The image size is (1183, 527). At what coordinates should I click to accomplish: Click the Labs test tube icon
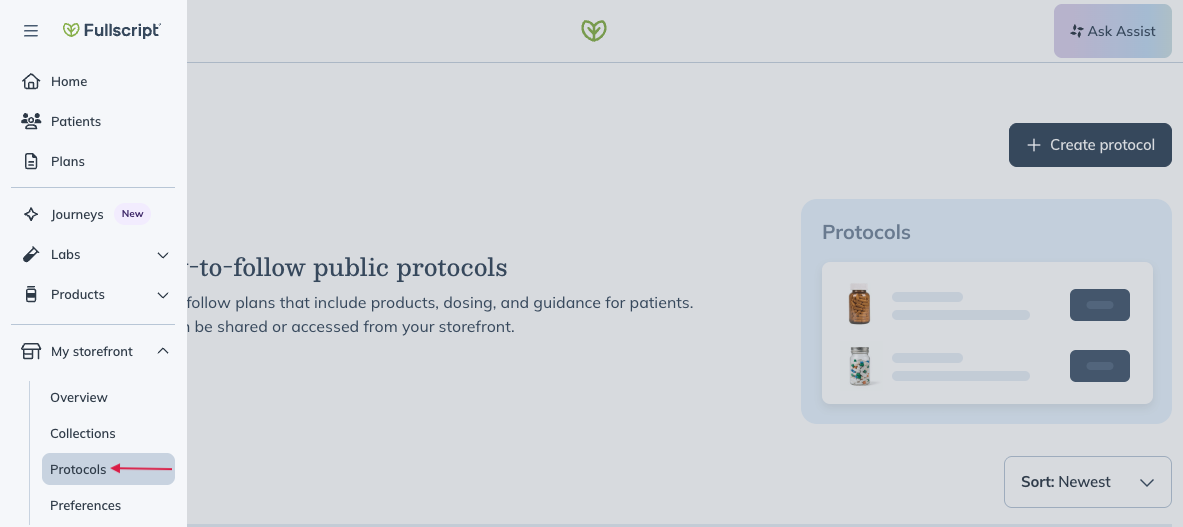click(x=31, y=255)
